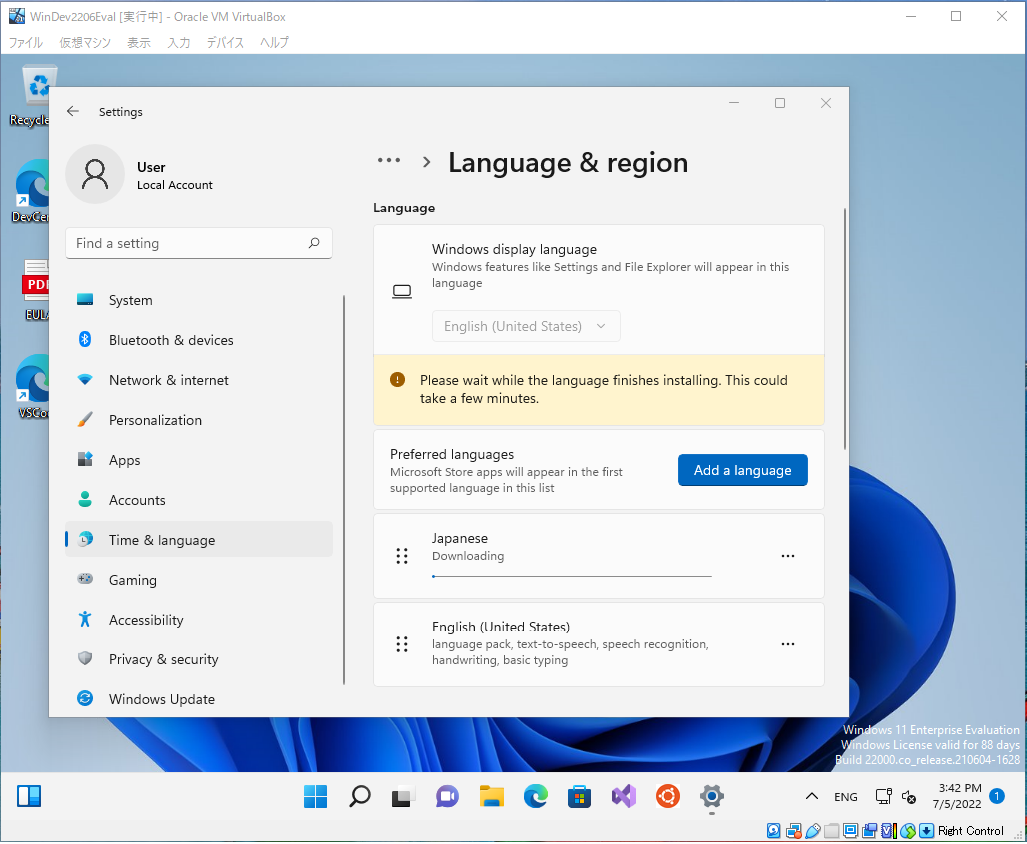This screenshot has height=844, width=1027.
Task: Click the Right Control host key label
Action: coord(971,831)
